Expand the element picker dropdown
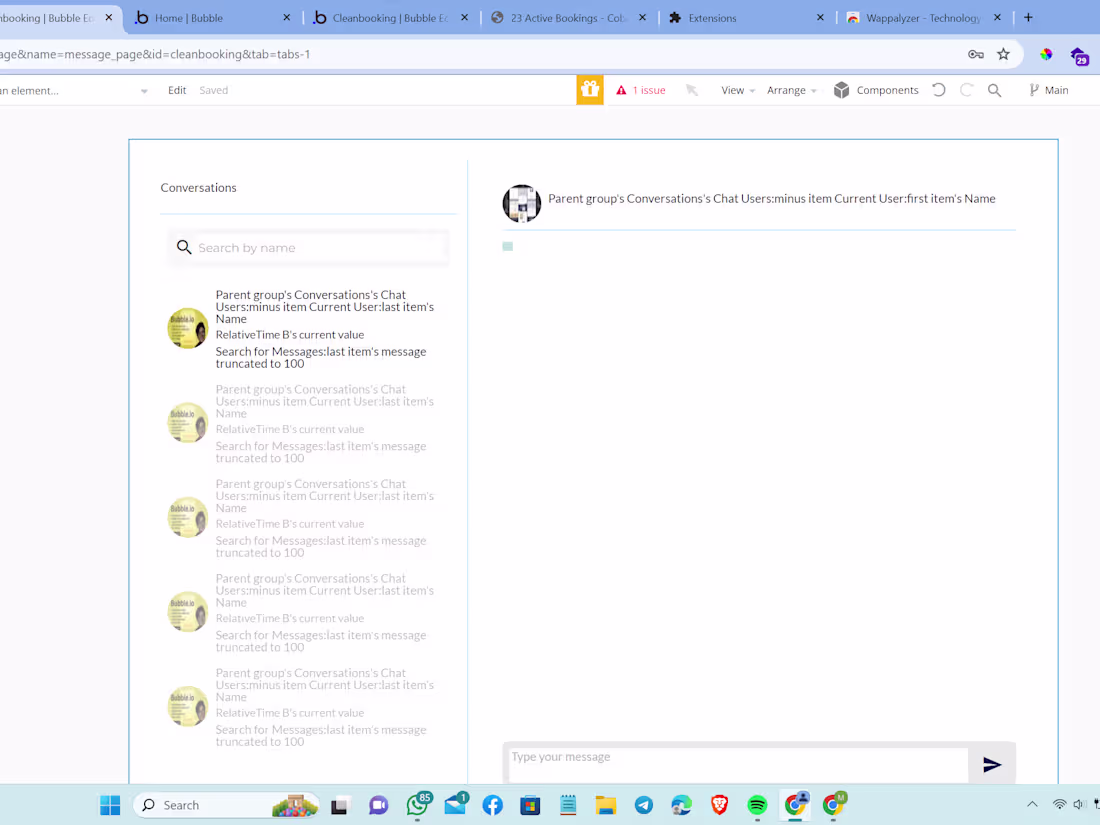 point(143,89)
